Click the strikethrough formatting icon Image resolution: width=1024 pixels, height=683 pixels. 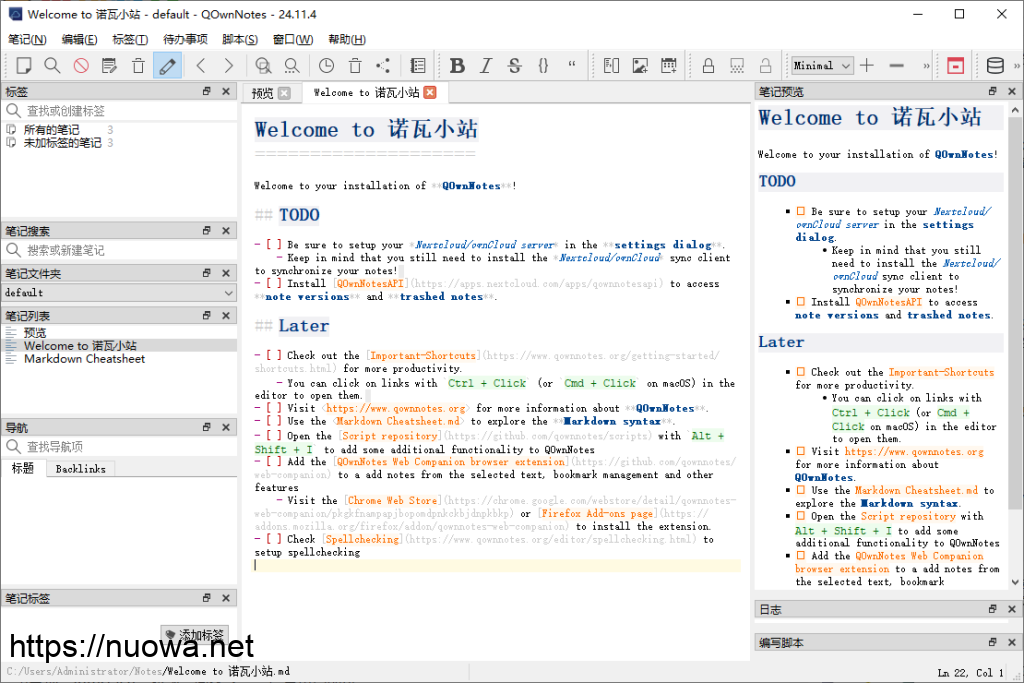(514, 66)
